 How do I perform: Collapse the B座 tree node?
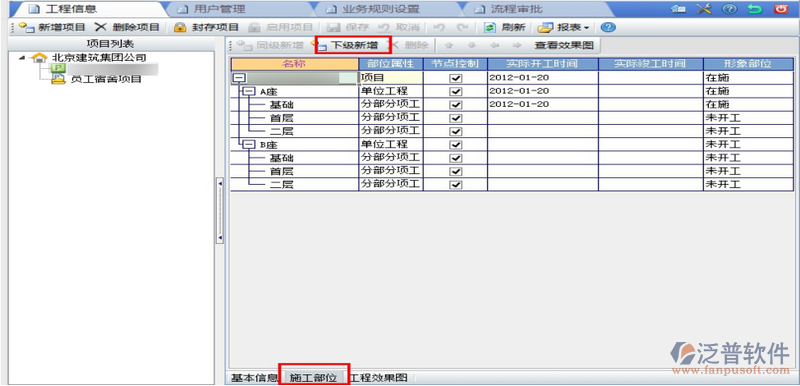[x=248, y=145]
